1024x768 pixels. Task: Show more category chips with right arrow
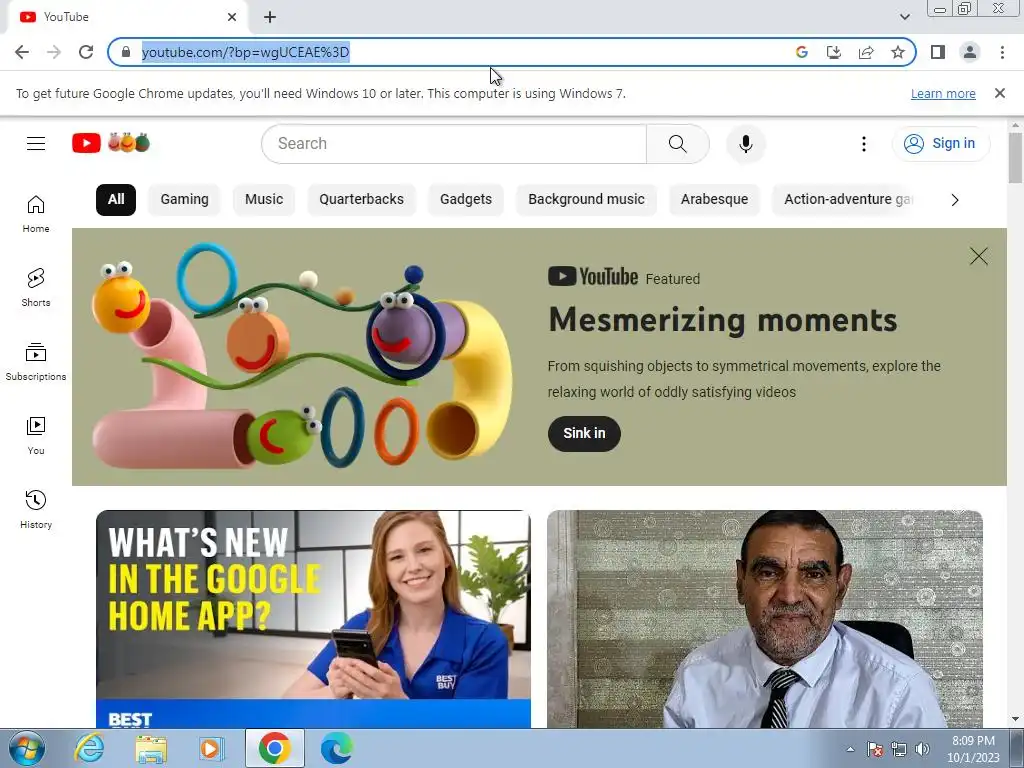point(955,200)
